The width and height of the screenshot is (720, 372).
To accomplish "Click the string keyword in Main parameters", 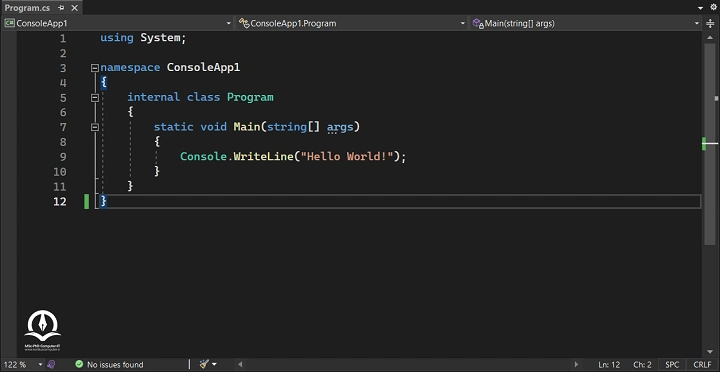I will pos(287,127).
